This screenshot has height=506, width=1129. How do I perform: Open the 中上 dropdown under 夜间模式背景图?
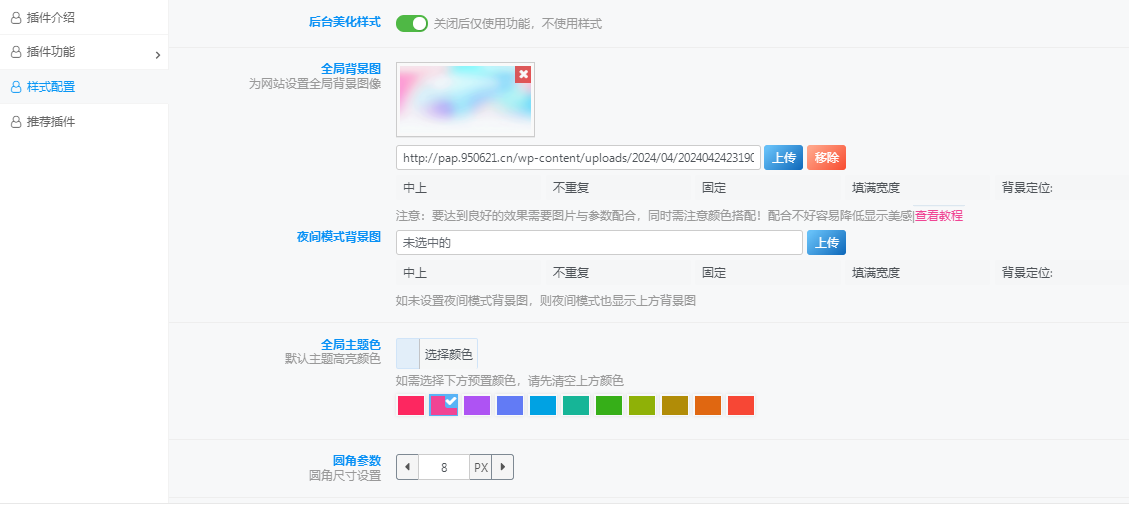[469, 273]
